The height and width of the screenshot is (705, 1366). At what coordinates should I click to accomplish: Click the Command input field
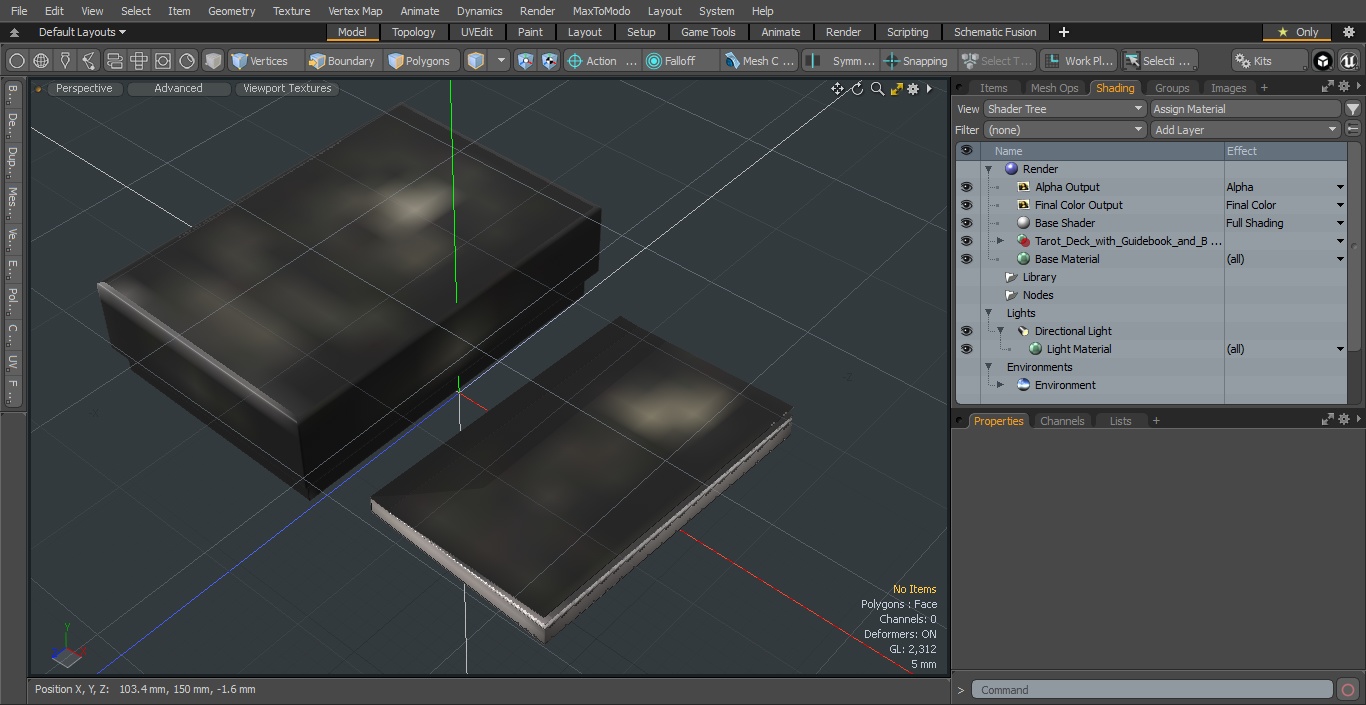[1152, 690]
